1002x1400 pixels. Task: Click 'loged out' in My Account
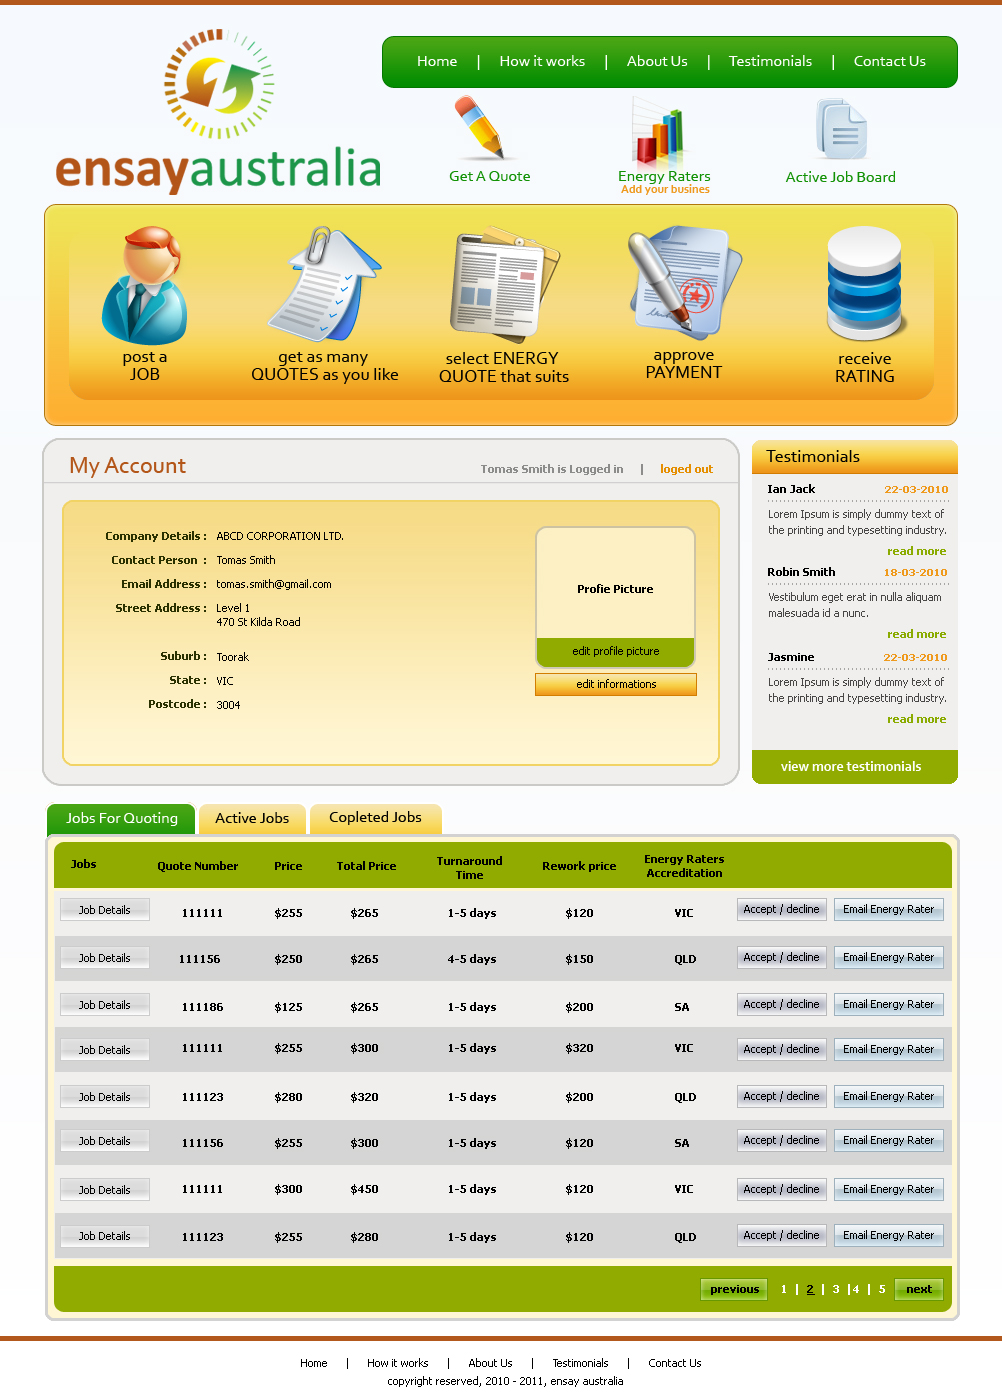[x=686, y=468]
